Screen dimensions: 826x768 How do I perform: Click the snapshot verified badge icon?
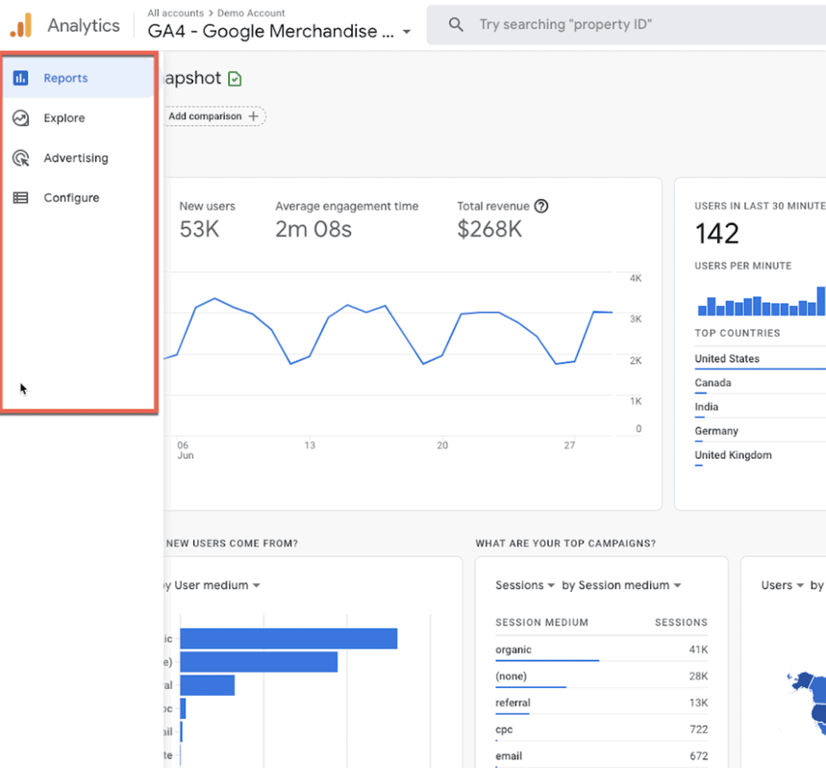coord(234,79)
